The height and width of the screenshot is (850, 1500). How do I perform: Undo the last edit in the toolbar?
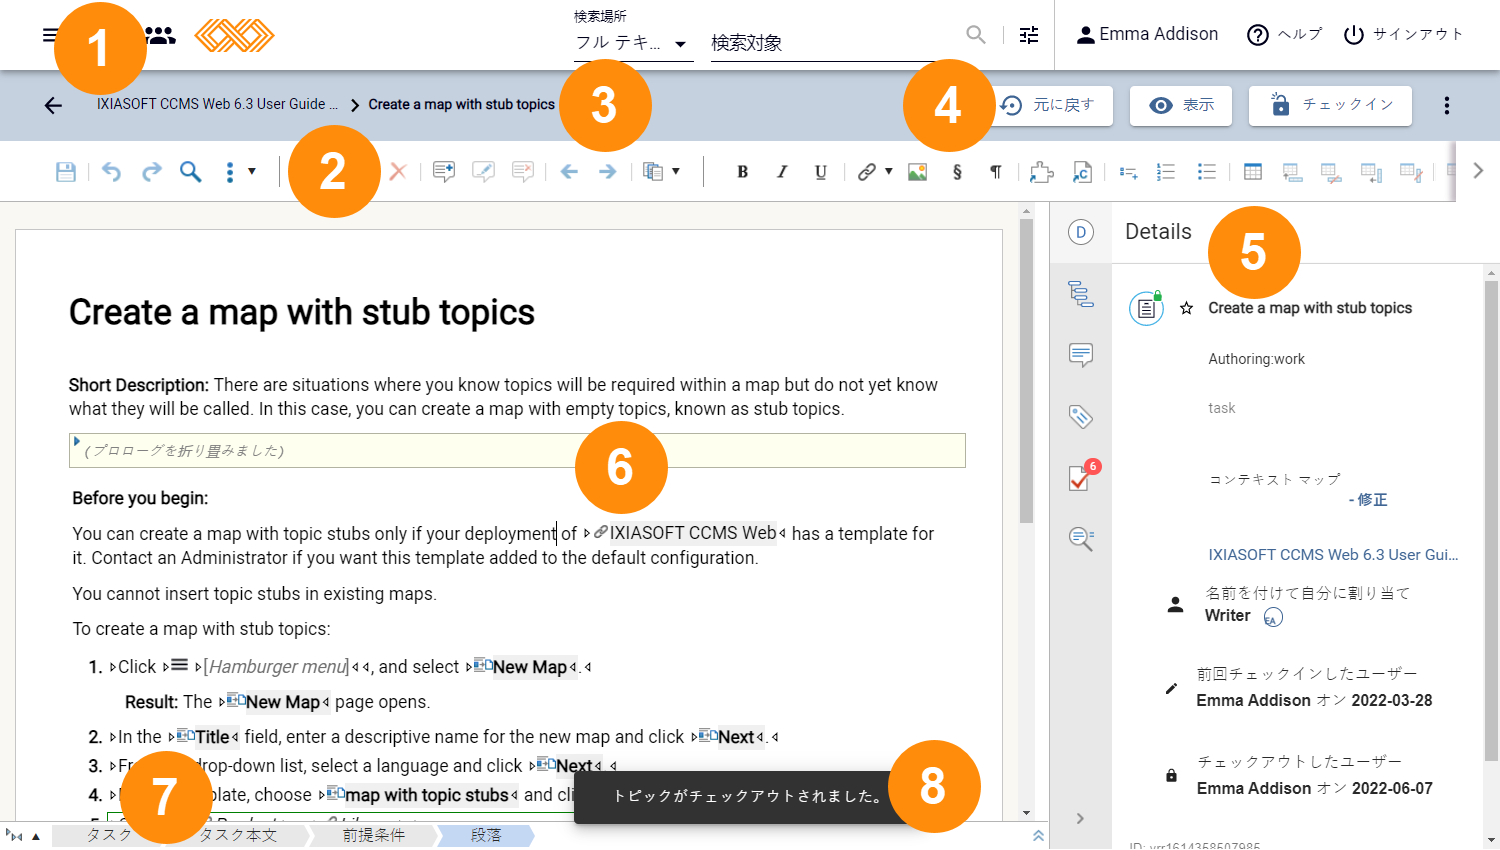click(111, 172)
